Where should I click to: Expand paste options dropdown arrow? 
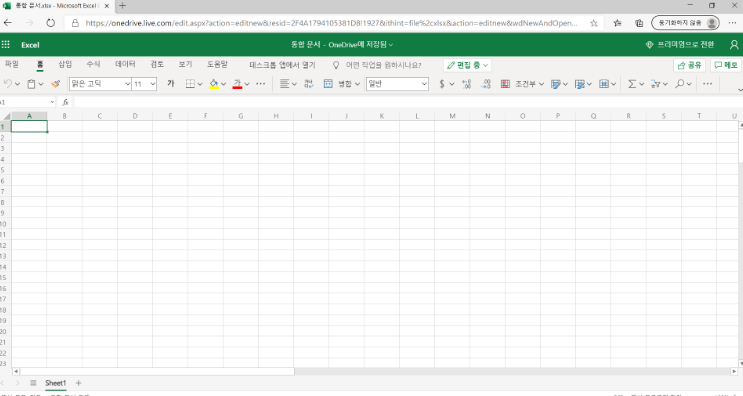(x=41, y=84)
